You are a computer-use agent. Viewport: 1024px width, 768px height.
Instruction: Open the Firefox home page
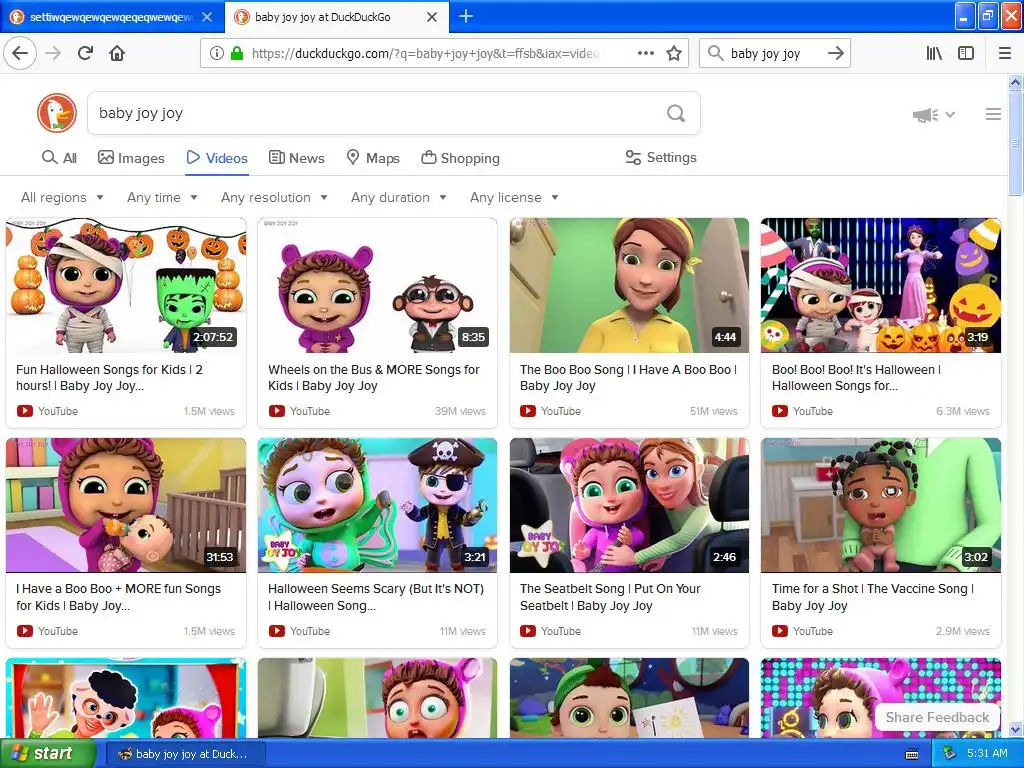[117, 53]
